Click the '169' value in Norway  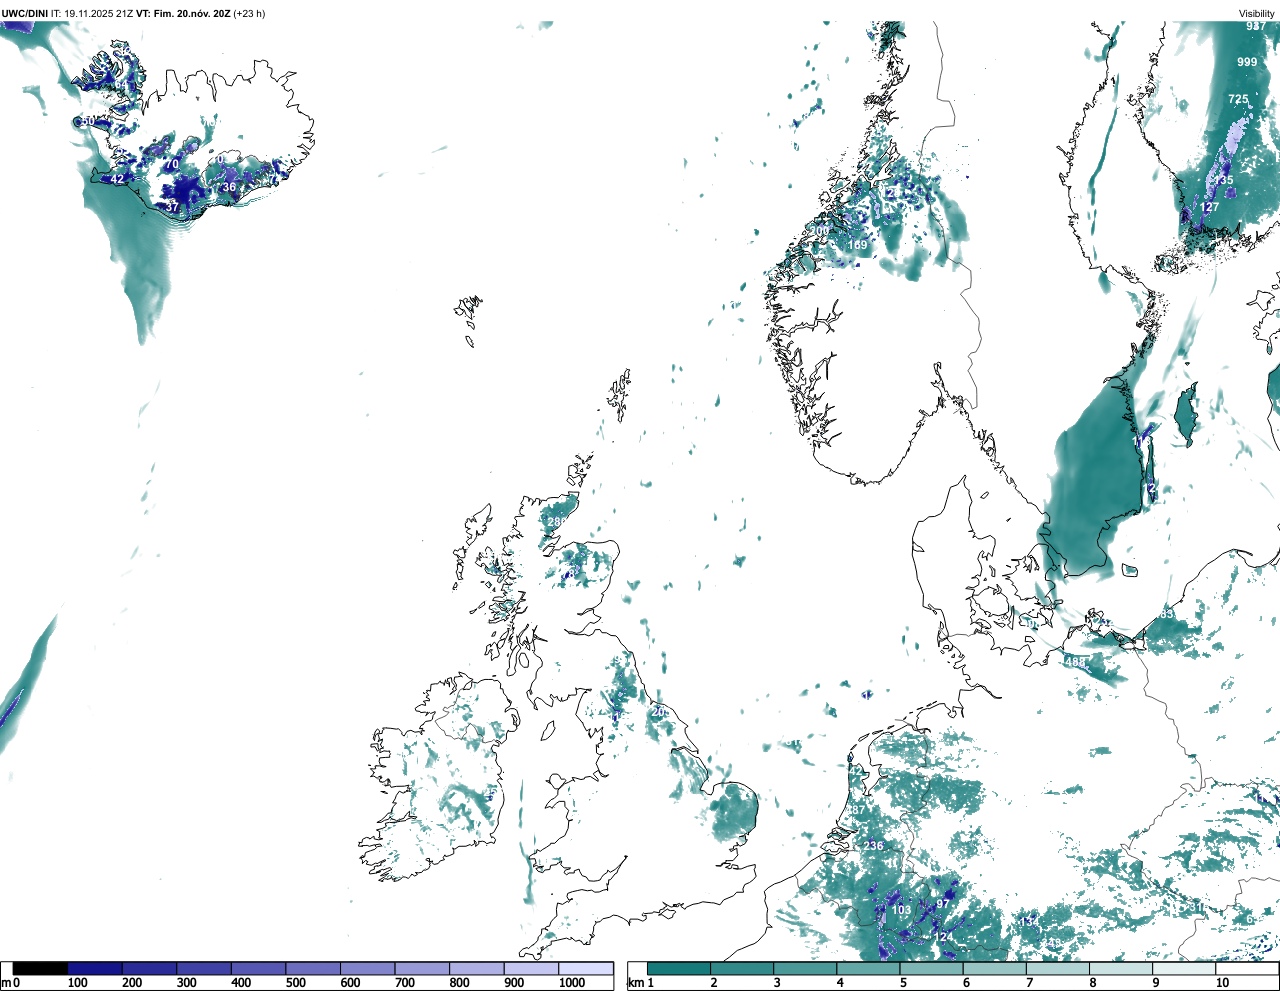858,245
